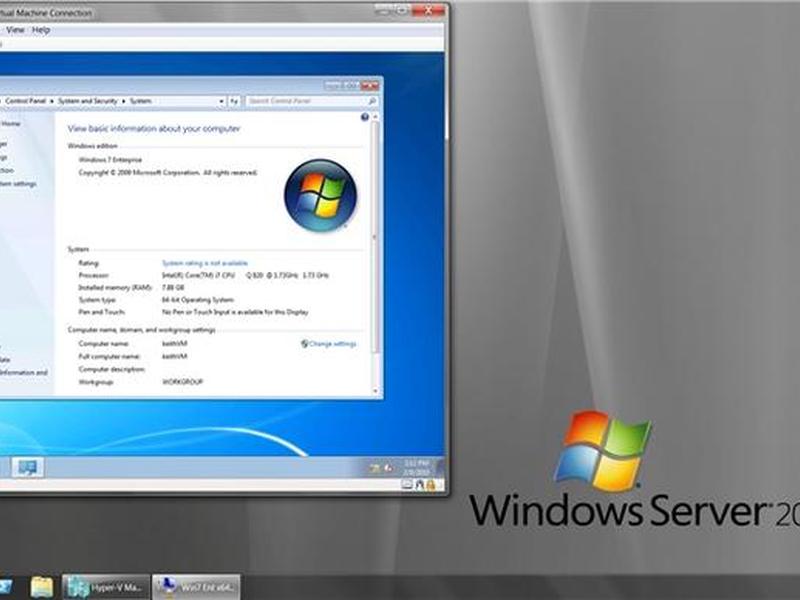
Task: Select the Installed memory 7.88 GB value
Action: click(x=173, y=288)
